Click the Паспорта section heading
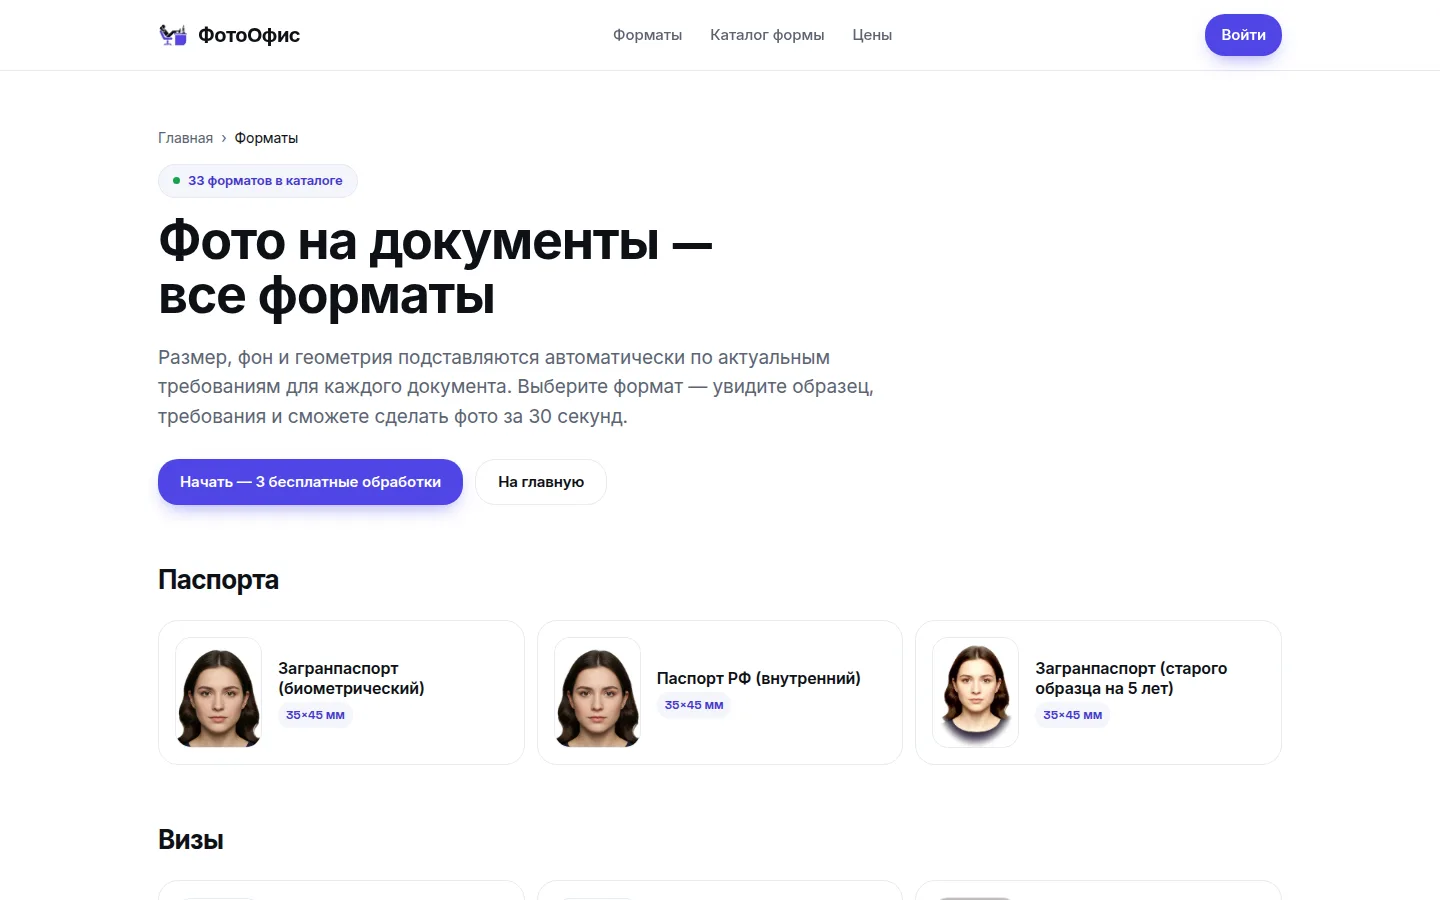The image size is (1440, 900). point(218,580)
